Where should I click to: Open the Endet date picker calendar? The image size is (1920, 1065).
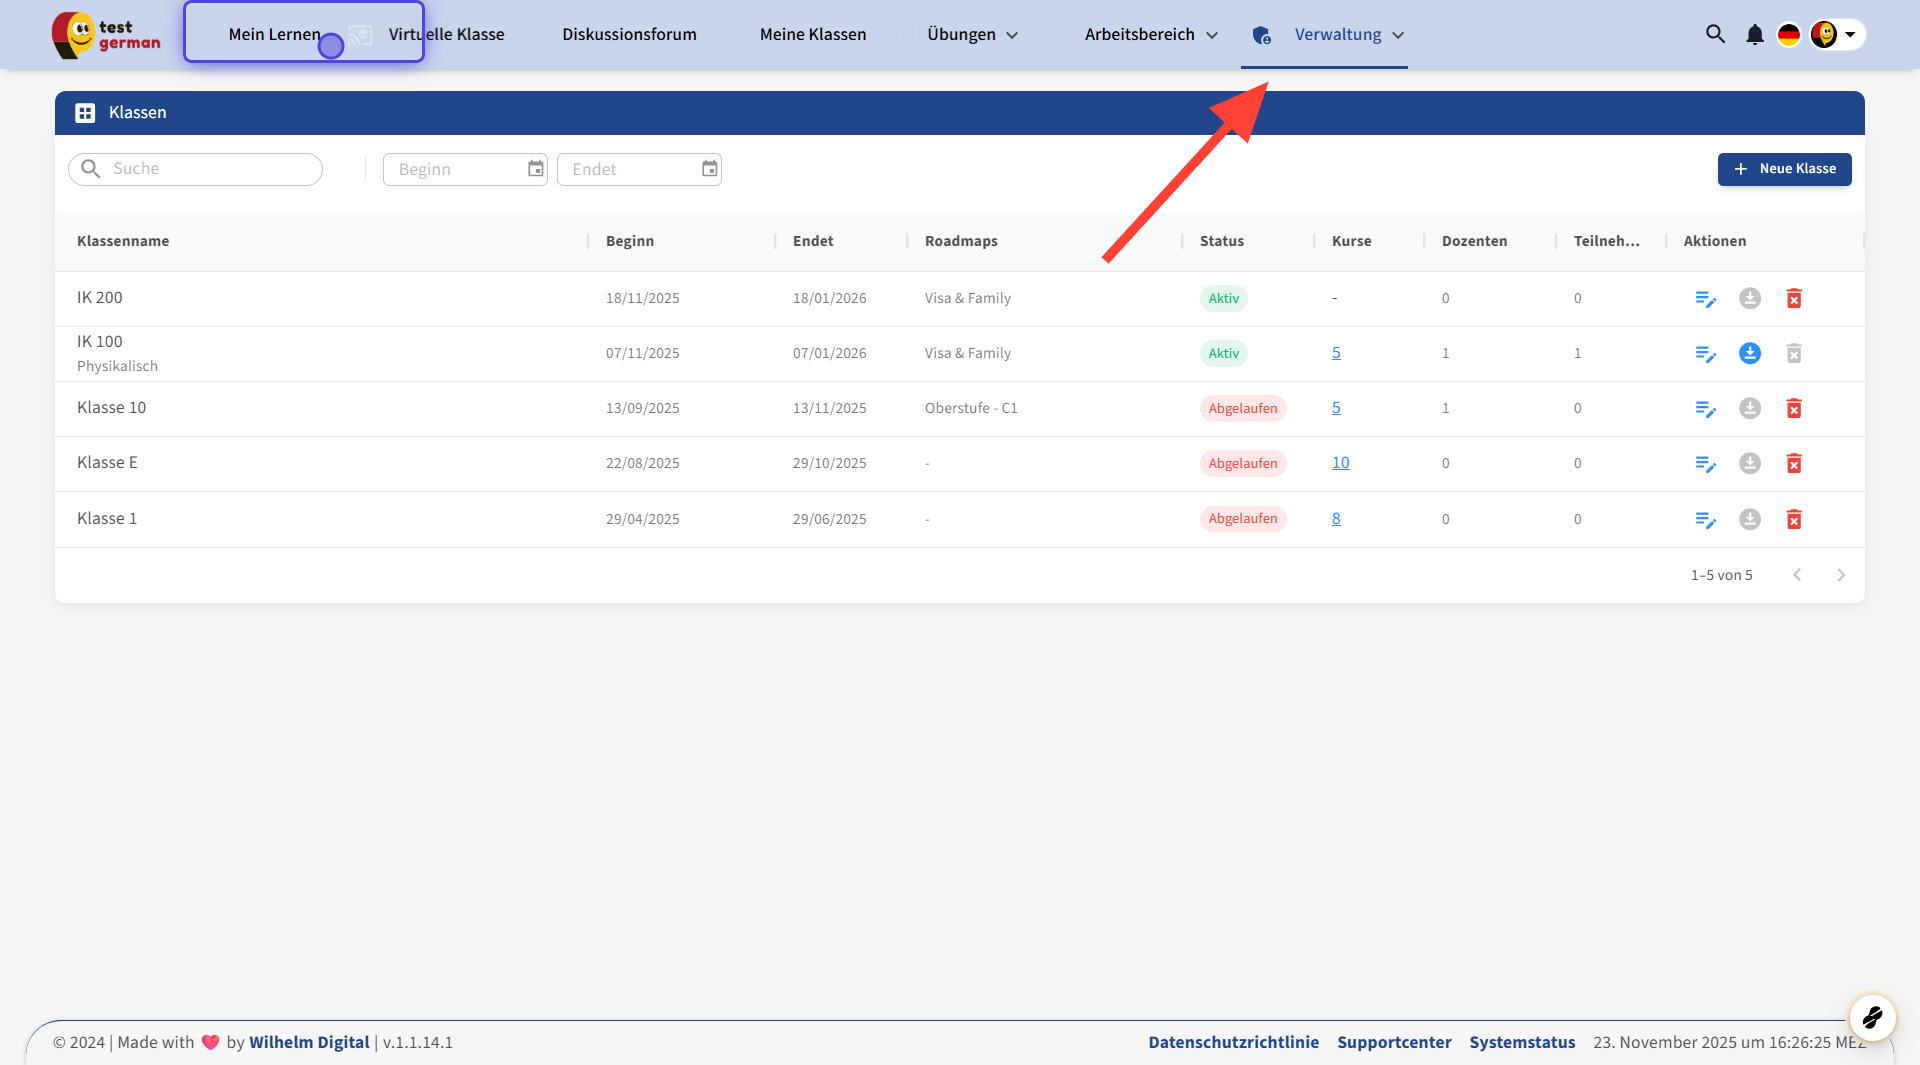point(709,169)
